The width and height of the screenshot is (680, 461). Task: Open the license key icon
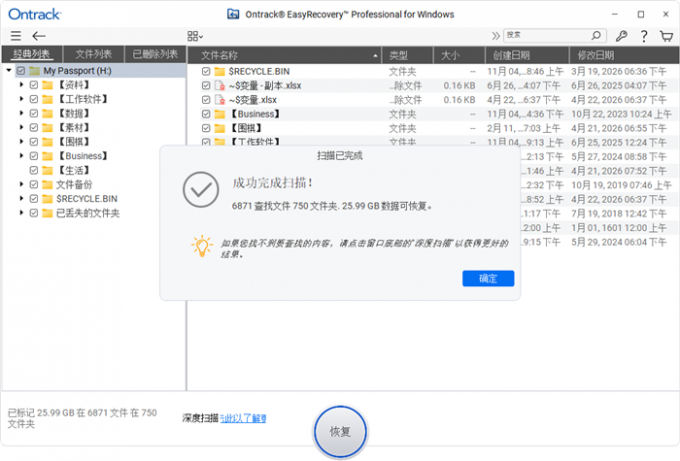[x=621, y=36]
